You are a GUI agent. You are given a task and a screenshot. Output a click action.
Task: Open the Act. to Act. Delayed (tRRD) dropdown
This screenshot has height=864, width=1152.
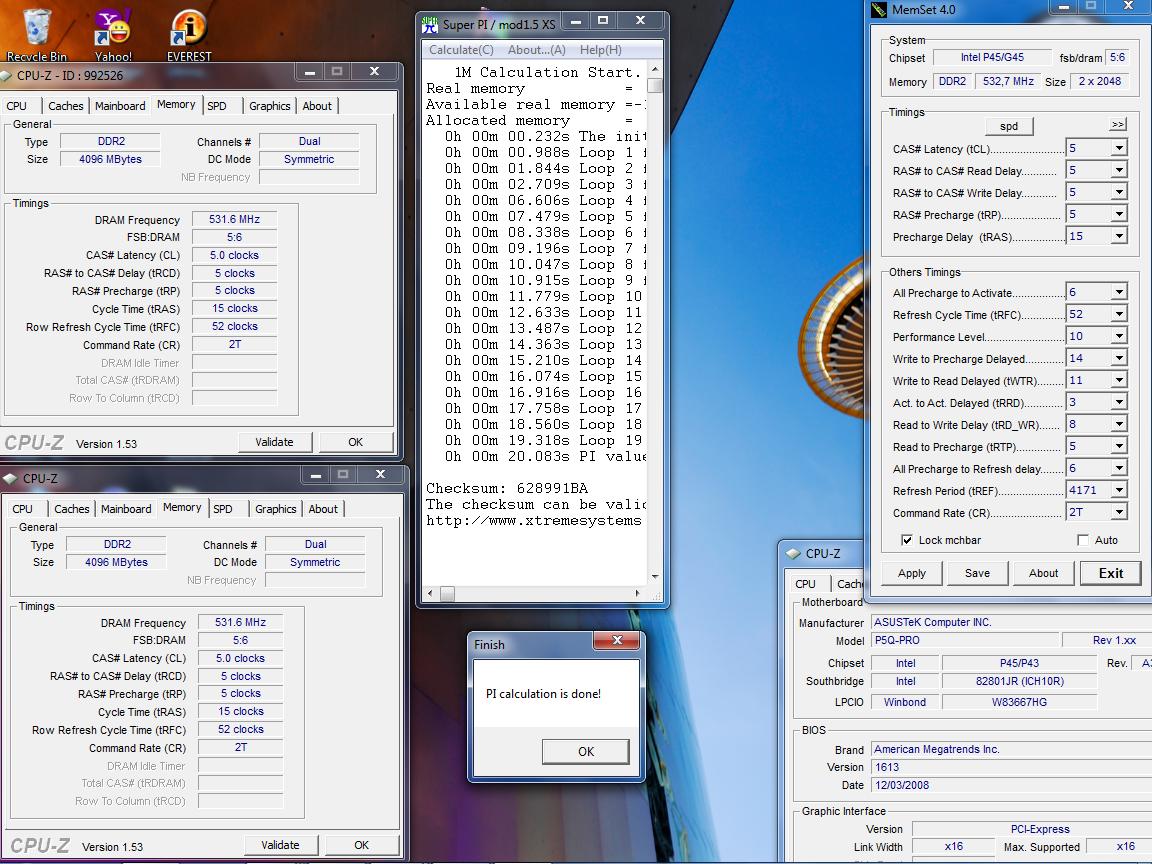click(1118, 403)
